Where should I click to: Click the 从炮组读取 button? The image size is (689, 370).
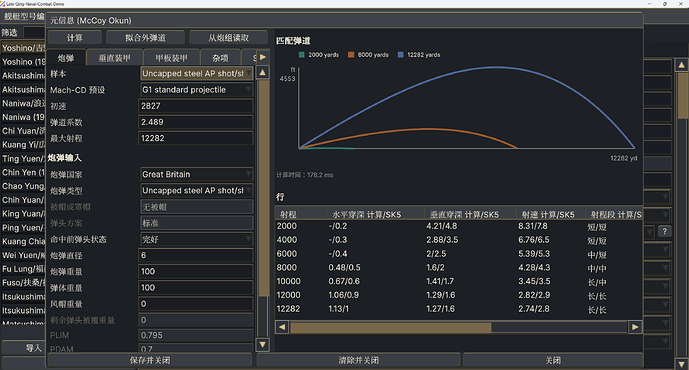[228, 38]
